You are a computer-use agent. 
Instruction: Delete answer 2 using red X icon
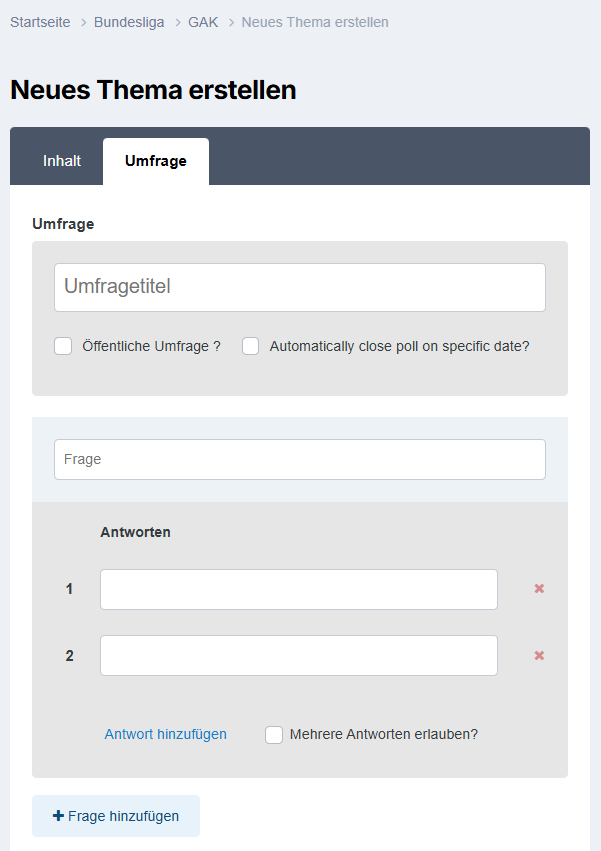[539, 656]
